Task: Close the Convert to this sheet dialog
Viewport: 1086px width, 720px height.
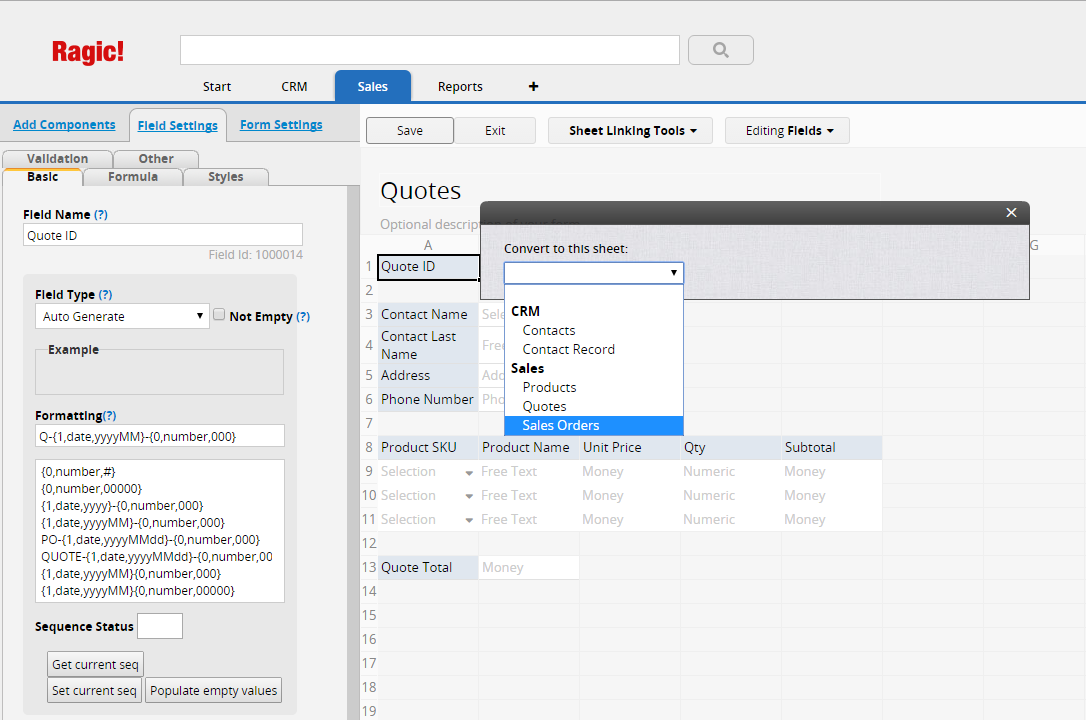Action: click(x=1011, y=213)
